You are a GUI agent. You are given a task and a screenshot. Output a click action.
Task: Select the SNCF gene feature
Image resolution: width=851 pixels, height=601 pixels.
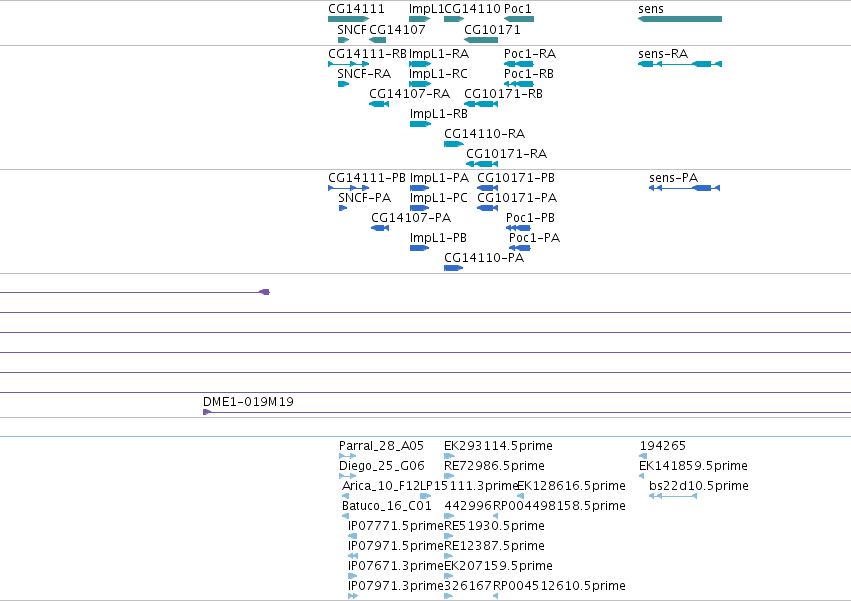[x=343, y=40]
